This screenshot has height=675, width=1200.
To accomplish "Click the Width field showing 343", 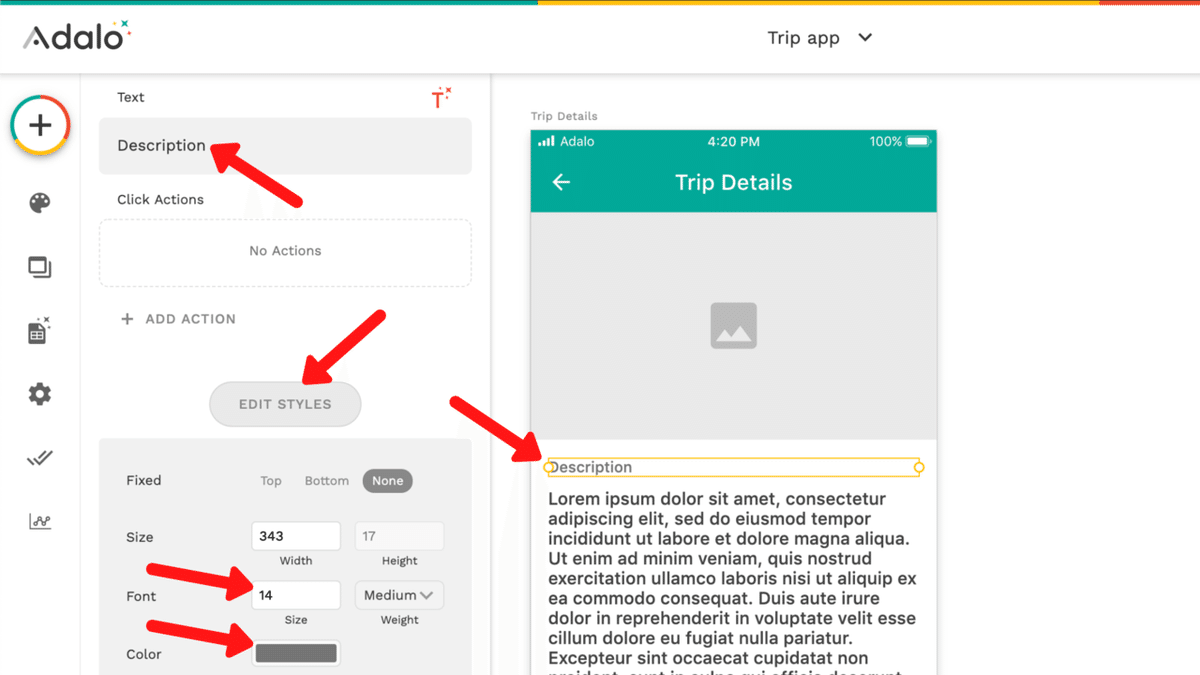I will (296, 536).
